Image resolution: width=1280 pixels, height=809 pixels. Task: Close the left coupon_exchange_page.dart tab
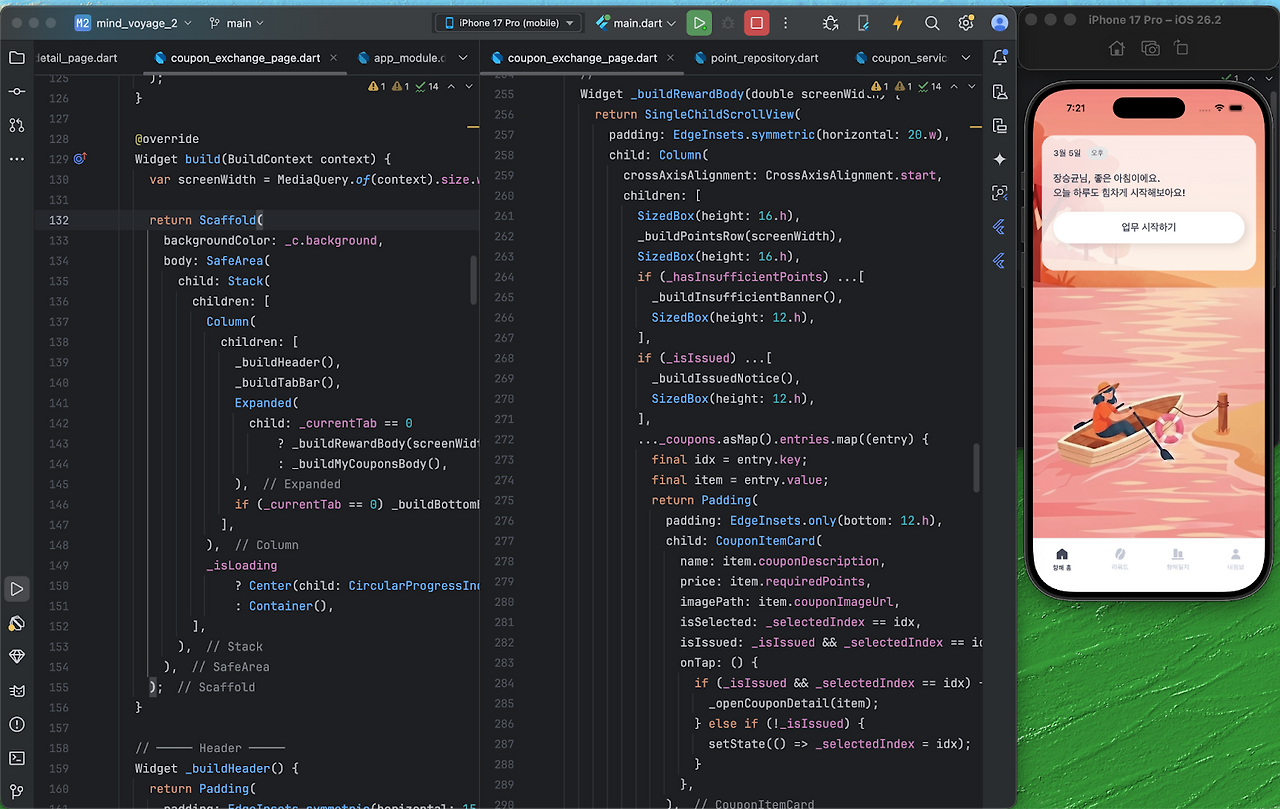pos(334,58)
